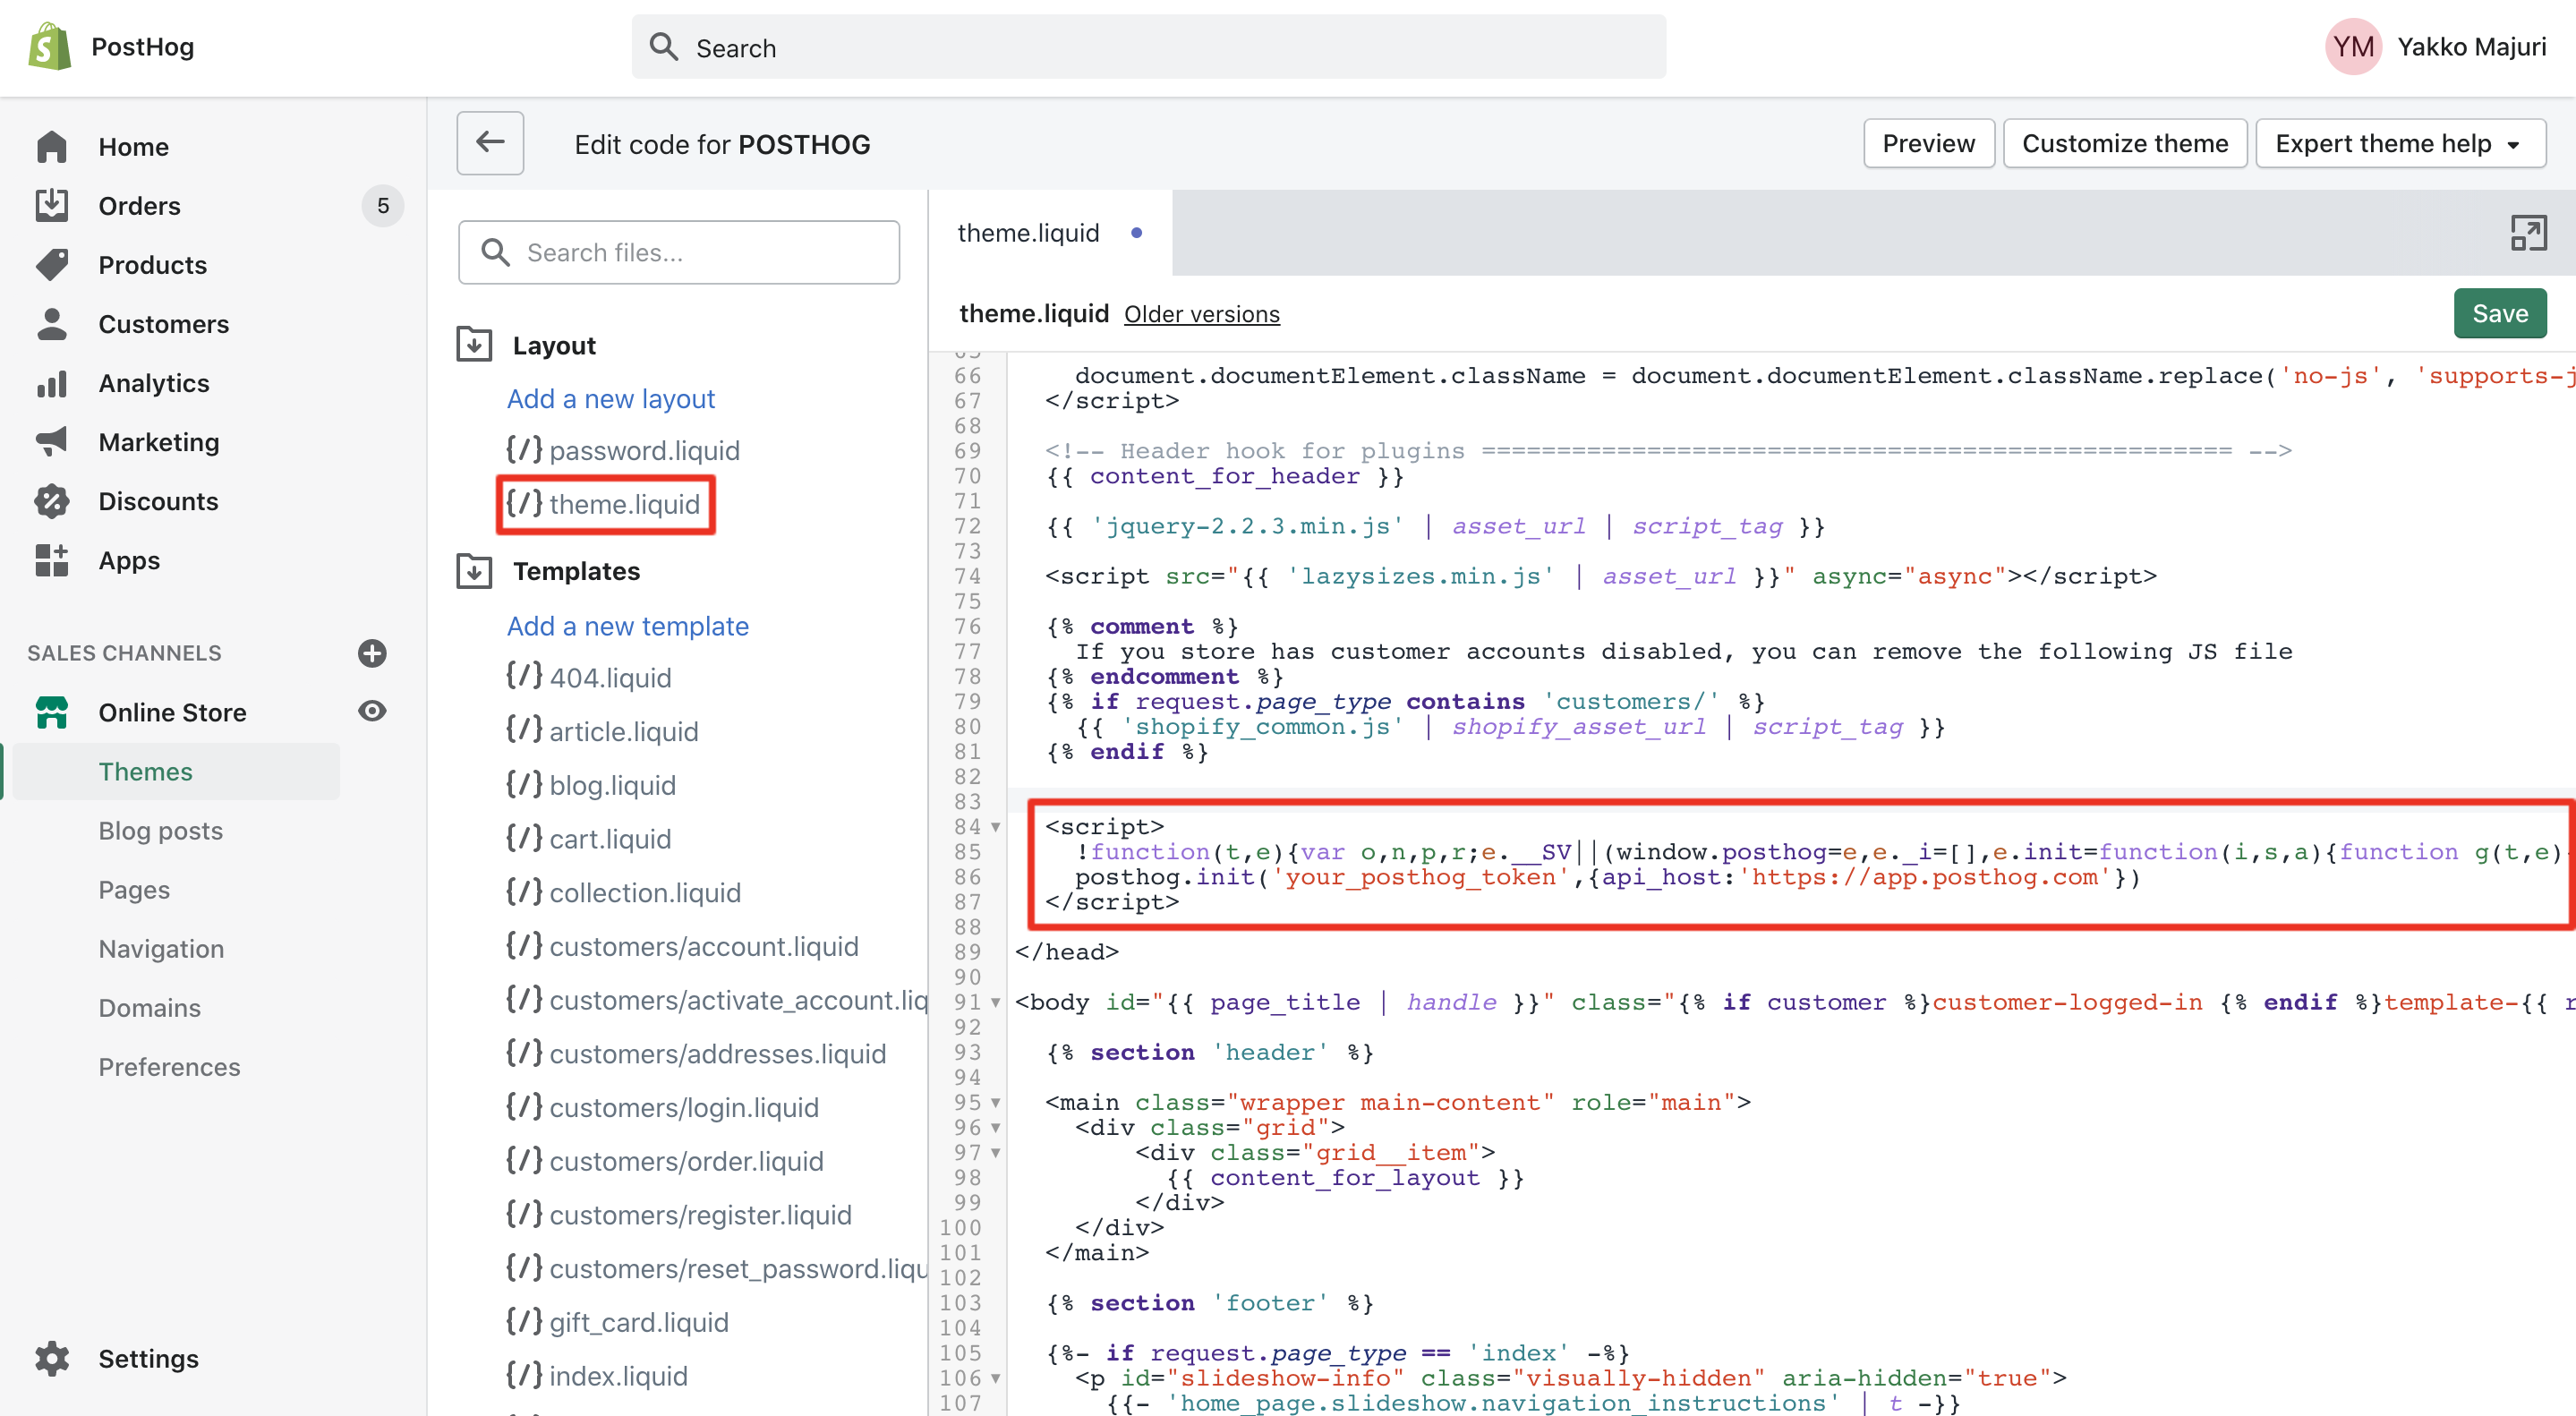Open Analytics from sidebar
This screenshot has height=1416, width=2576.
[x=153, y=383]
